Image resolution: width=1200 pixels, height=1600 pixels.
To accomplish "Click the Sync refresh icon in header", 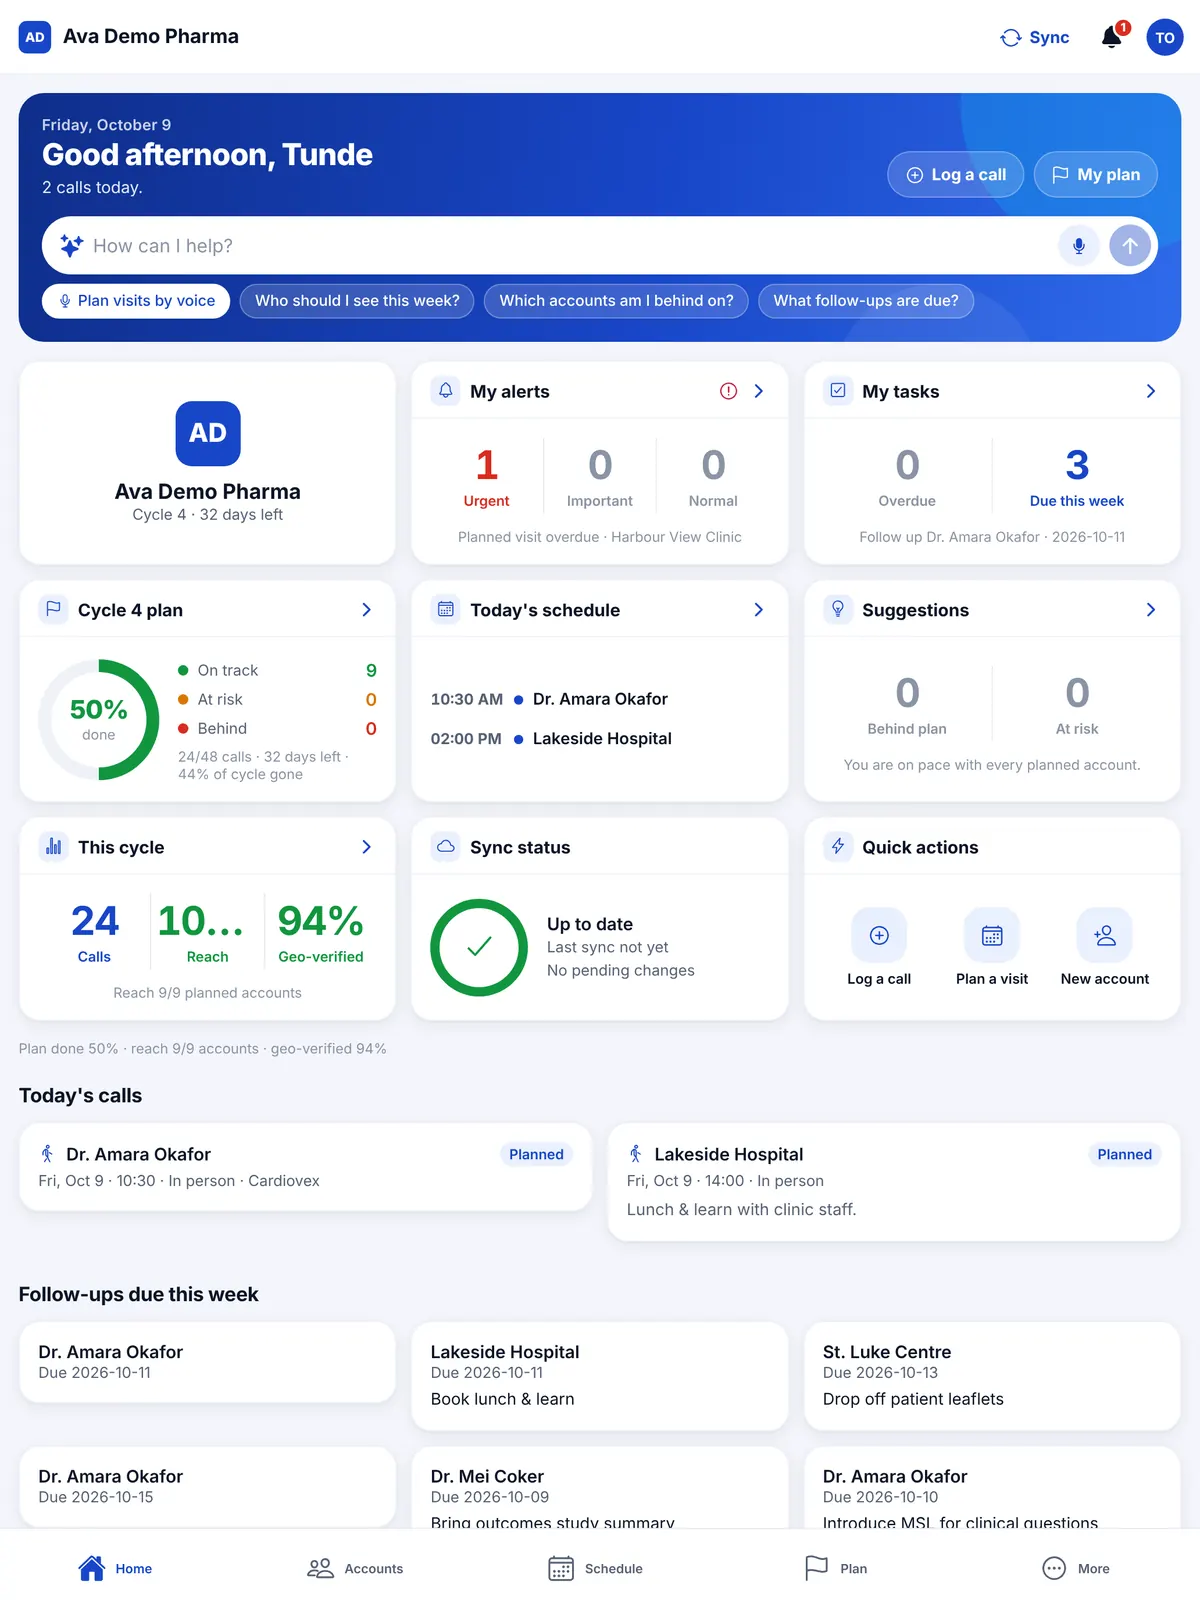I will point(1011,37).
